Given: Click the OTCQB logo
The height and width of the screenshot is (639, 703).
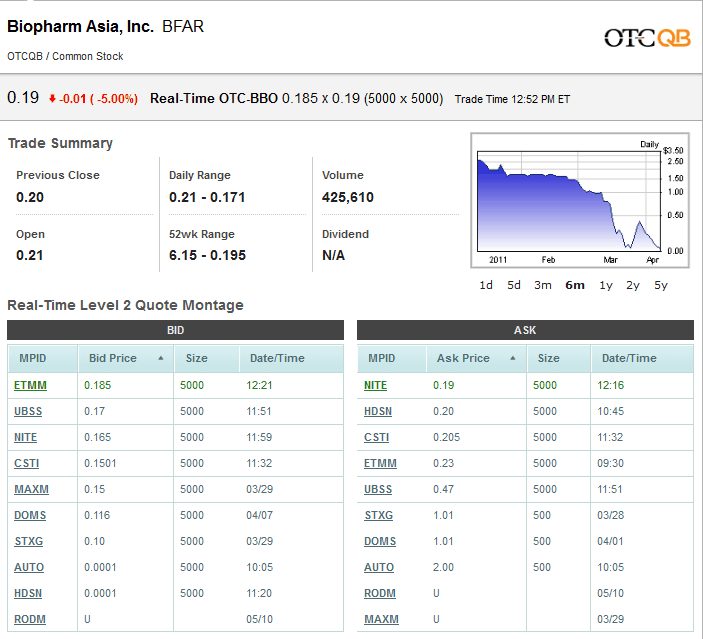Looking at the screenshot, I should 647,38.
